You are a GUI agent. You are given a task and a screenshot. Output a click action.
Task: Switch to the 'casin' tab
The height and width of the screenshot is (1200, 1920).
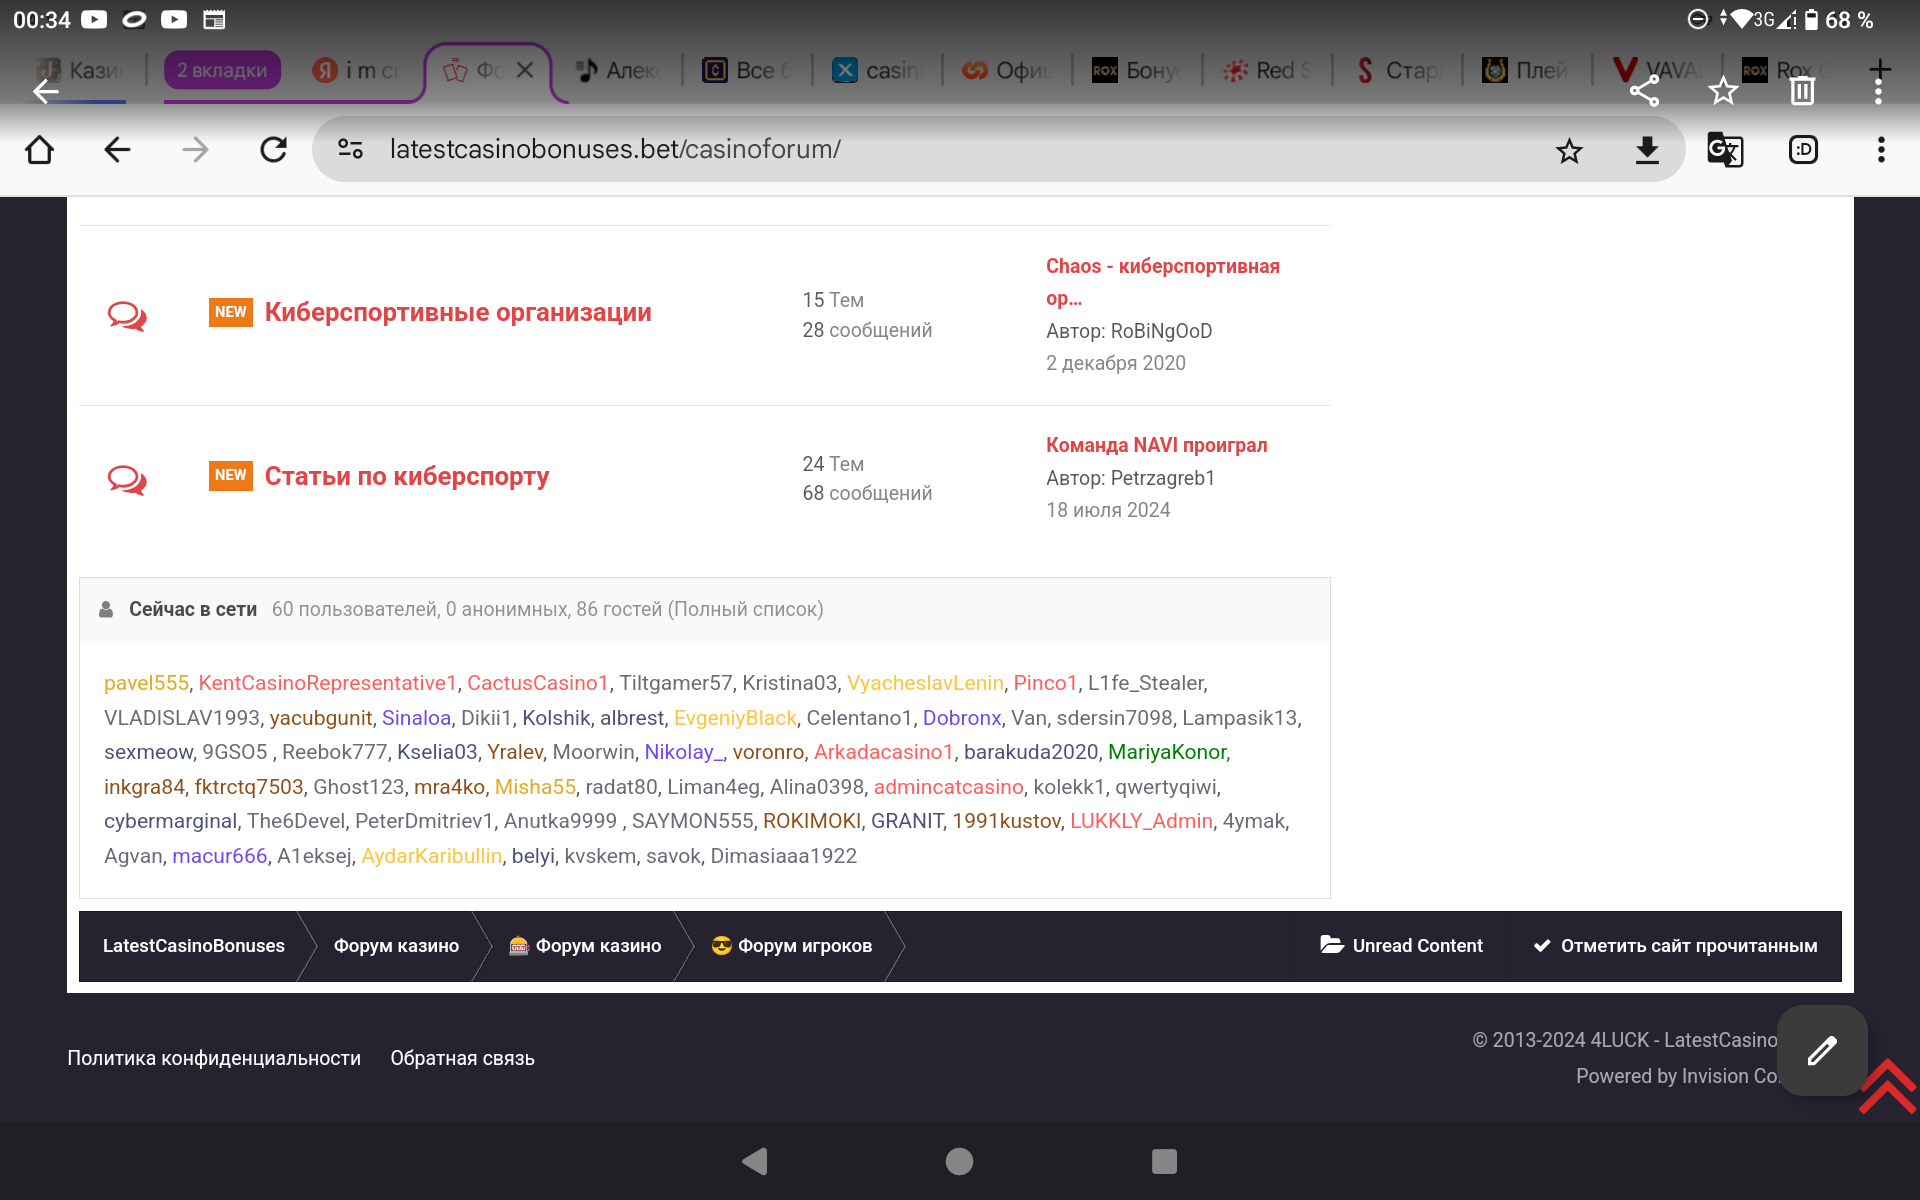pyautogui.click(x=880, y=70)
